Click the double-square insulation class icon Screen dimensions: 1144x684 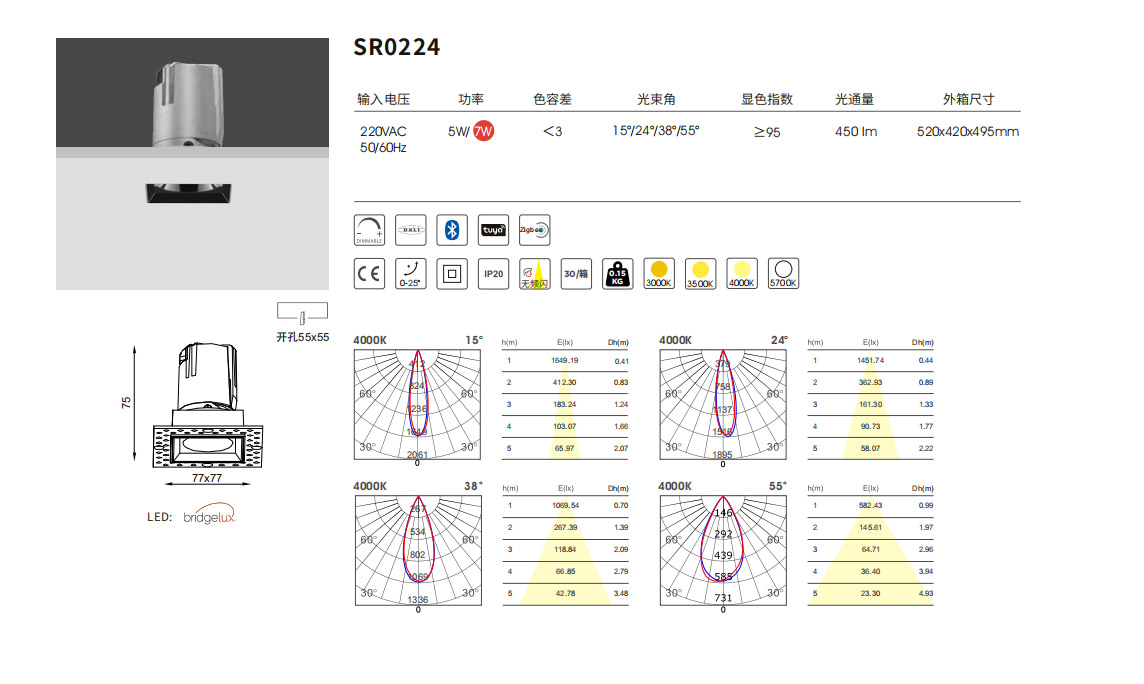[452, 274]
